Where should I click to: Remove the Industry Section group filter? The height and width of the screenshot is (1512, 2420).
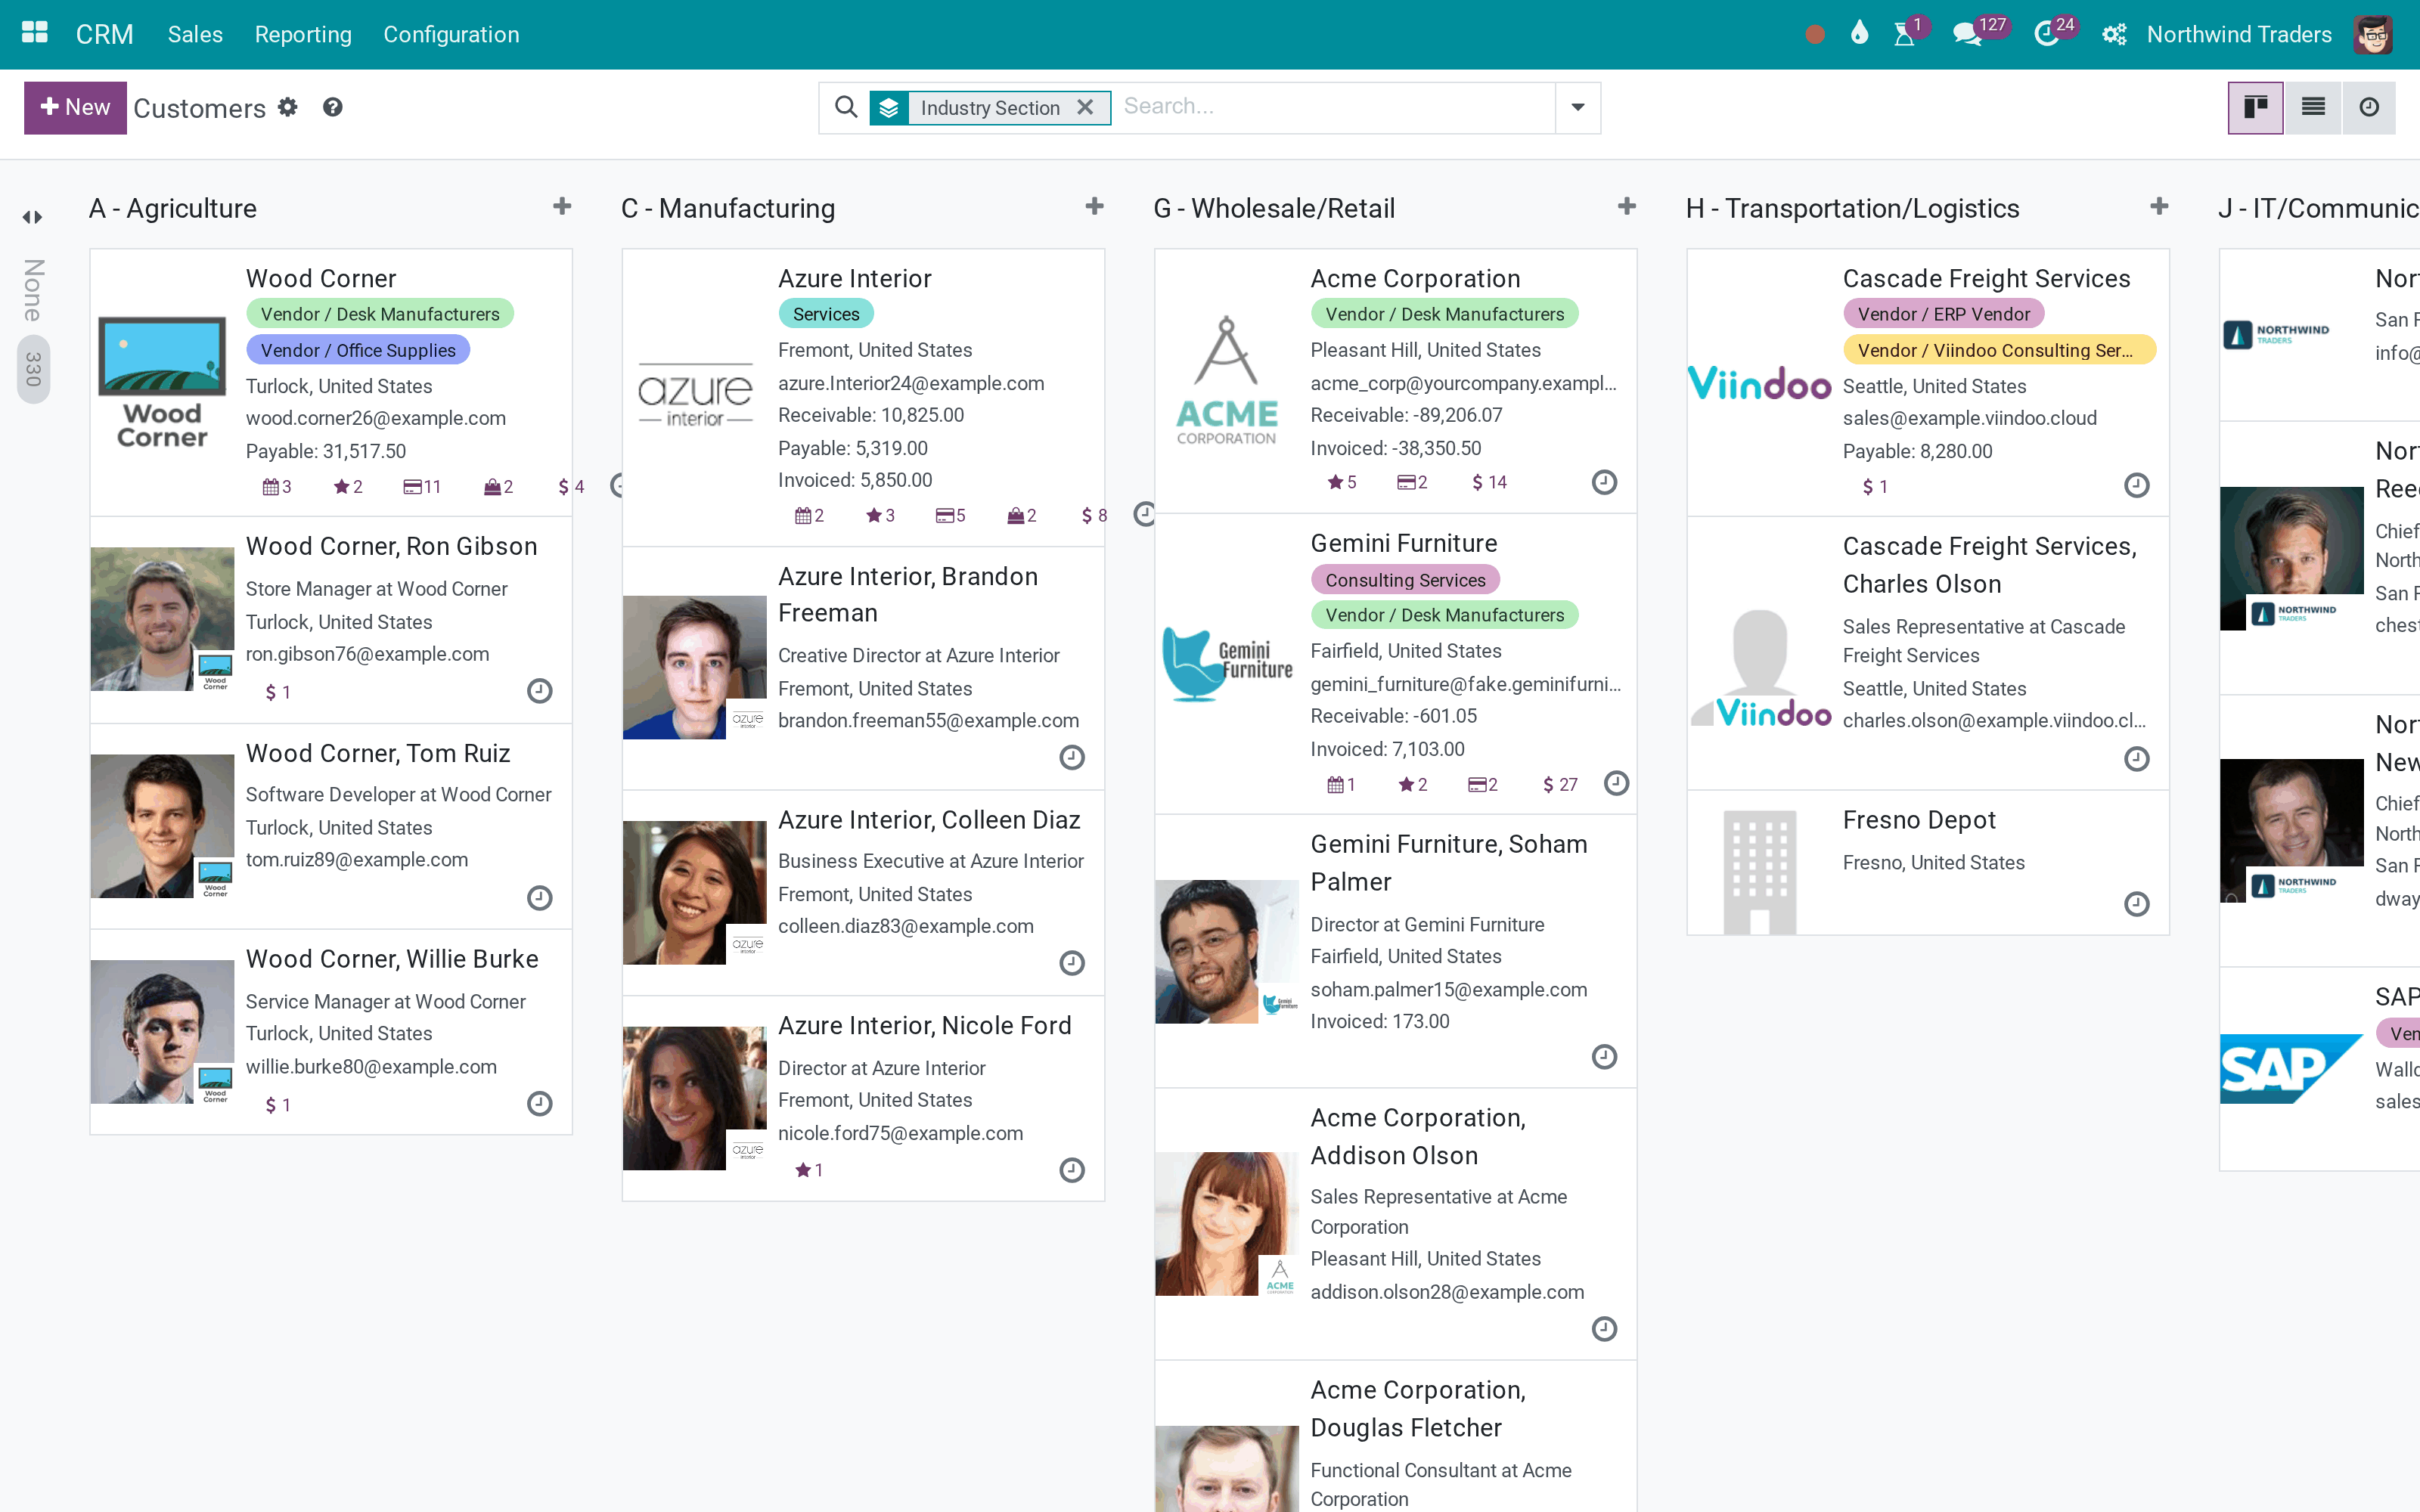(x=1085, y=107)
